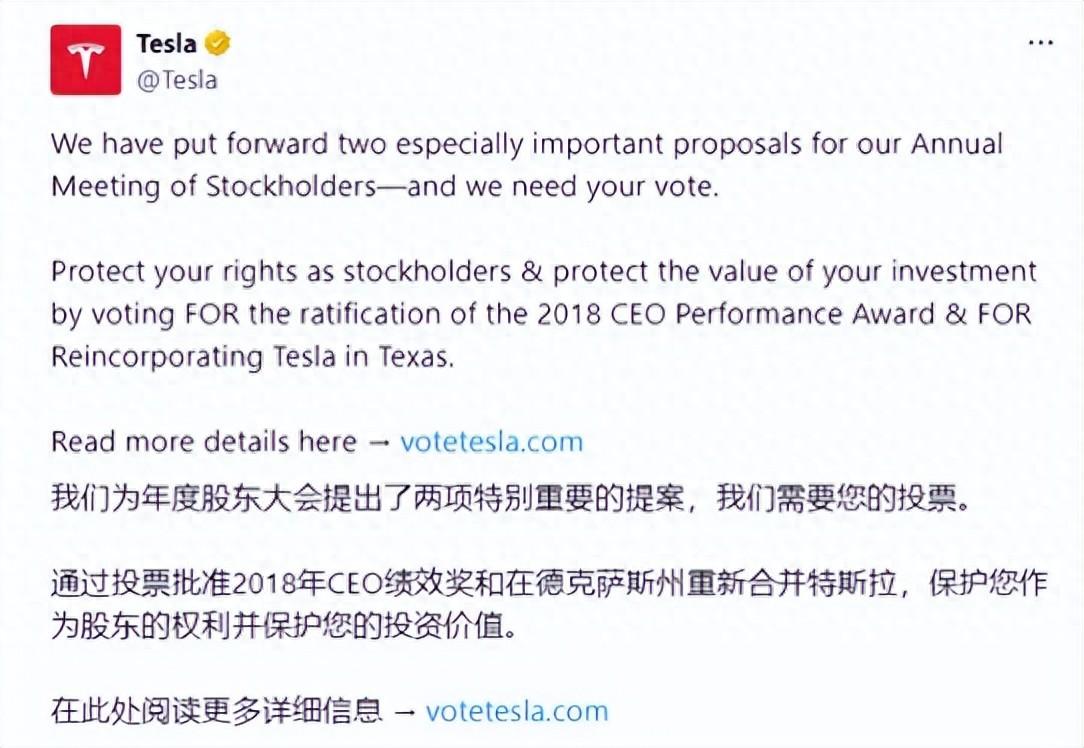Click "Reincorporating Tesla in Texas" line
This screenshot has width=1084, height=748.
click(252, 357)
